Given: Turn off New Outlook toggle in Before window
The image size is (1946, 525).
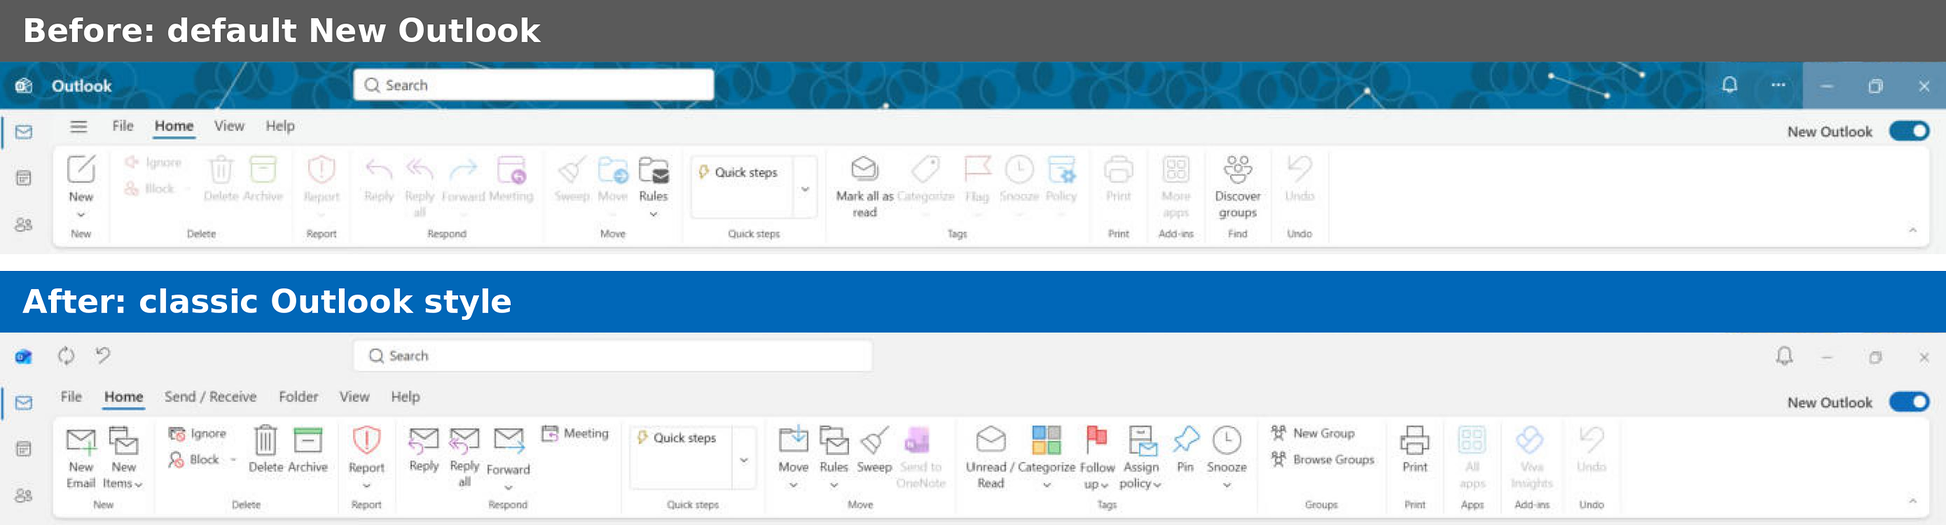Looking at the screenshot, I should (1909, 131).
